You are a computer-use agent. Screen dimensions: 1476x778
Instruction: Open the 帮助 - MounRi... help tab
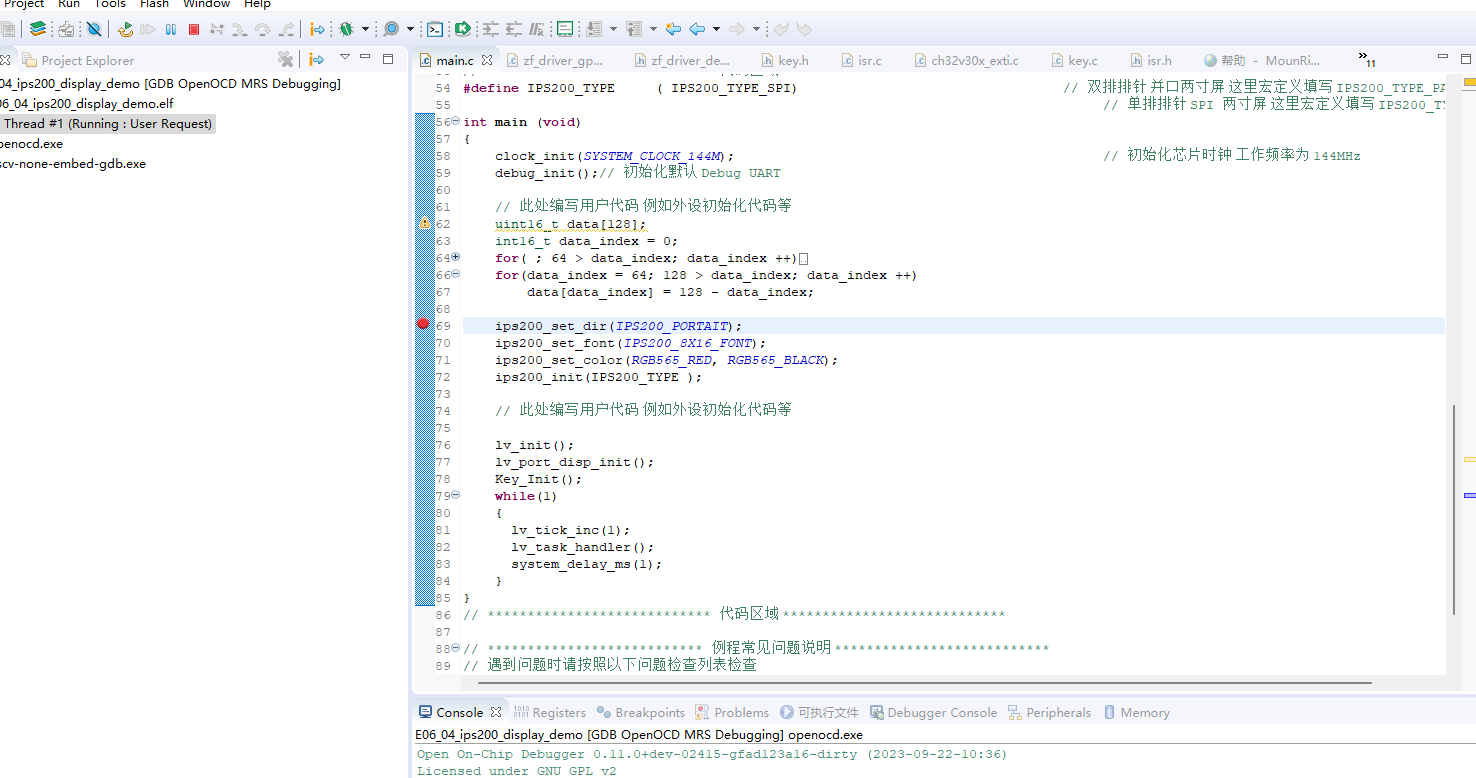1262,60
